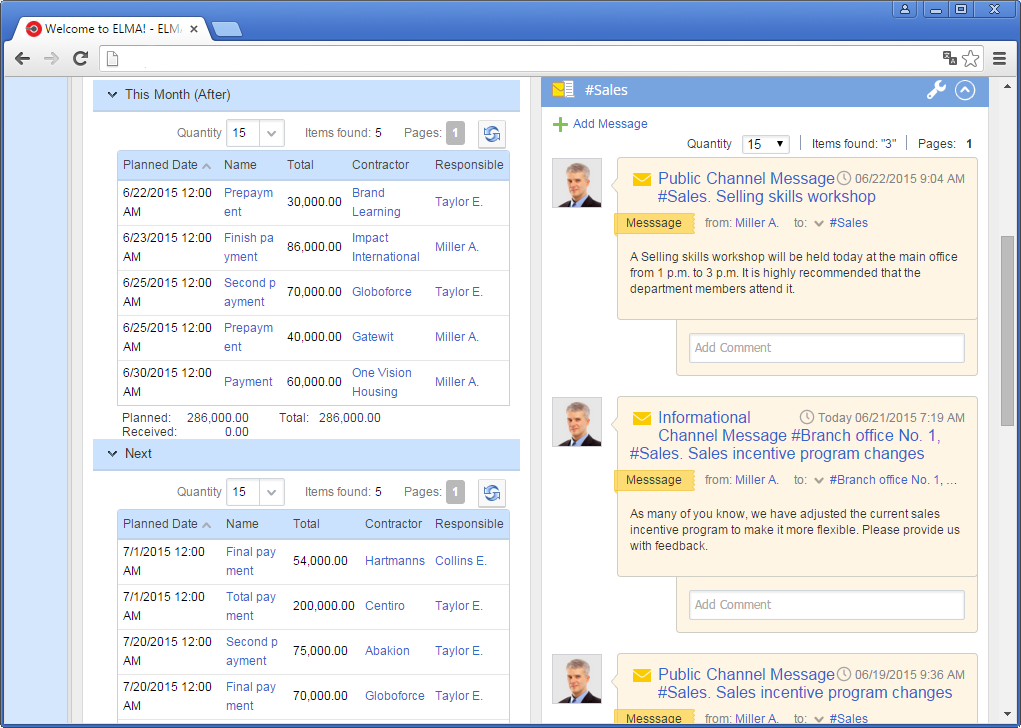Open the Gatewit contractor link
This screenshot has width=1021, height=728.
tap(372, 337)
